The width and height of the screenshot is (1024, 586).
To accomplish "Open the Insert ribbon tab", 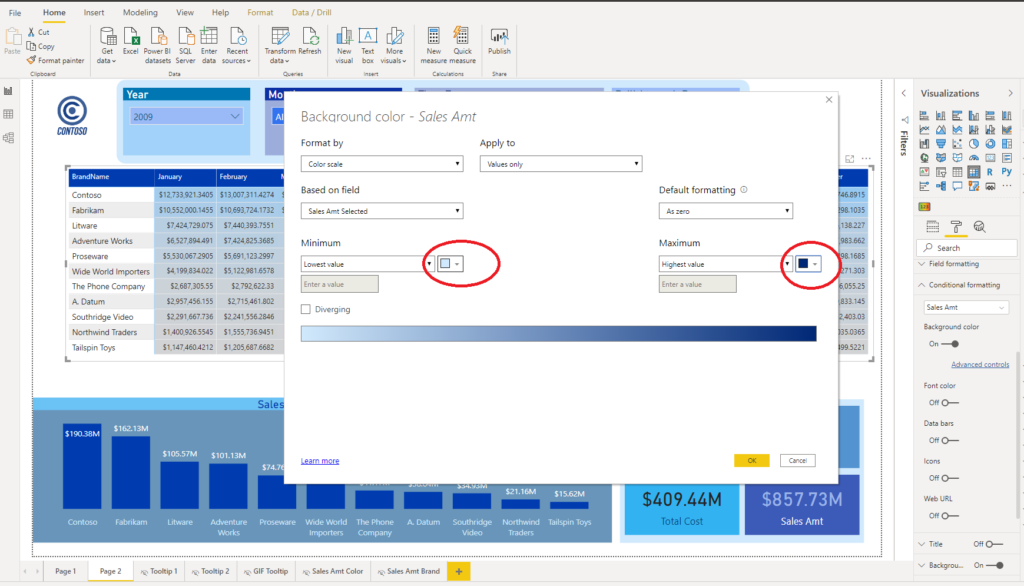I will click(x=93, y=12).
